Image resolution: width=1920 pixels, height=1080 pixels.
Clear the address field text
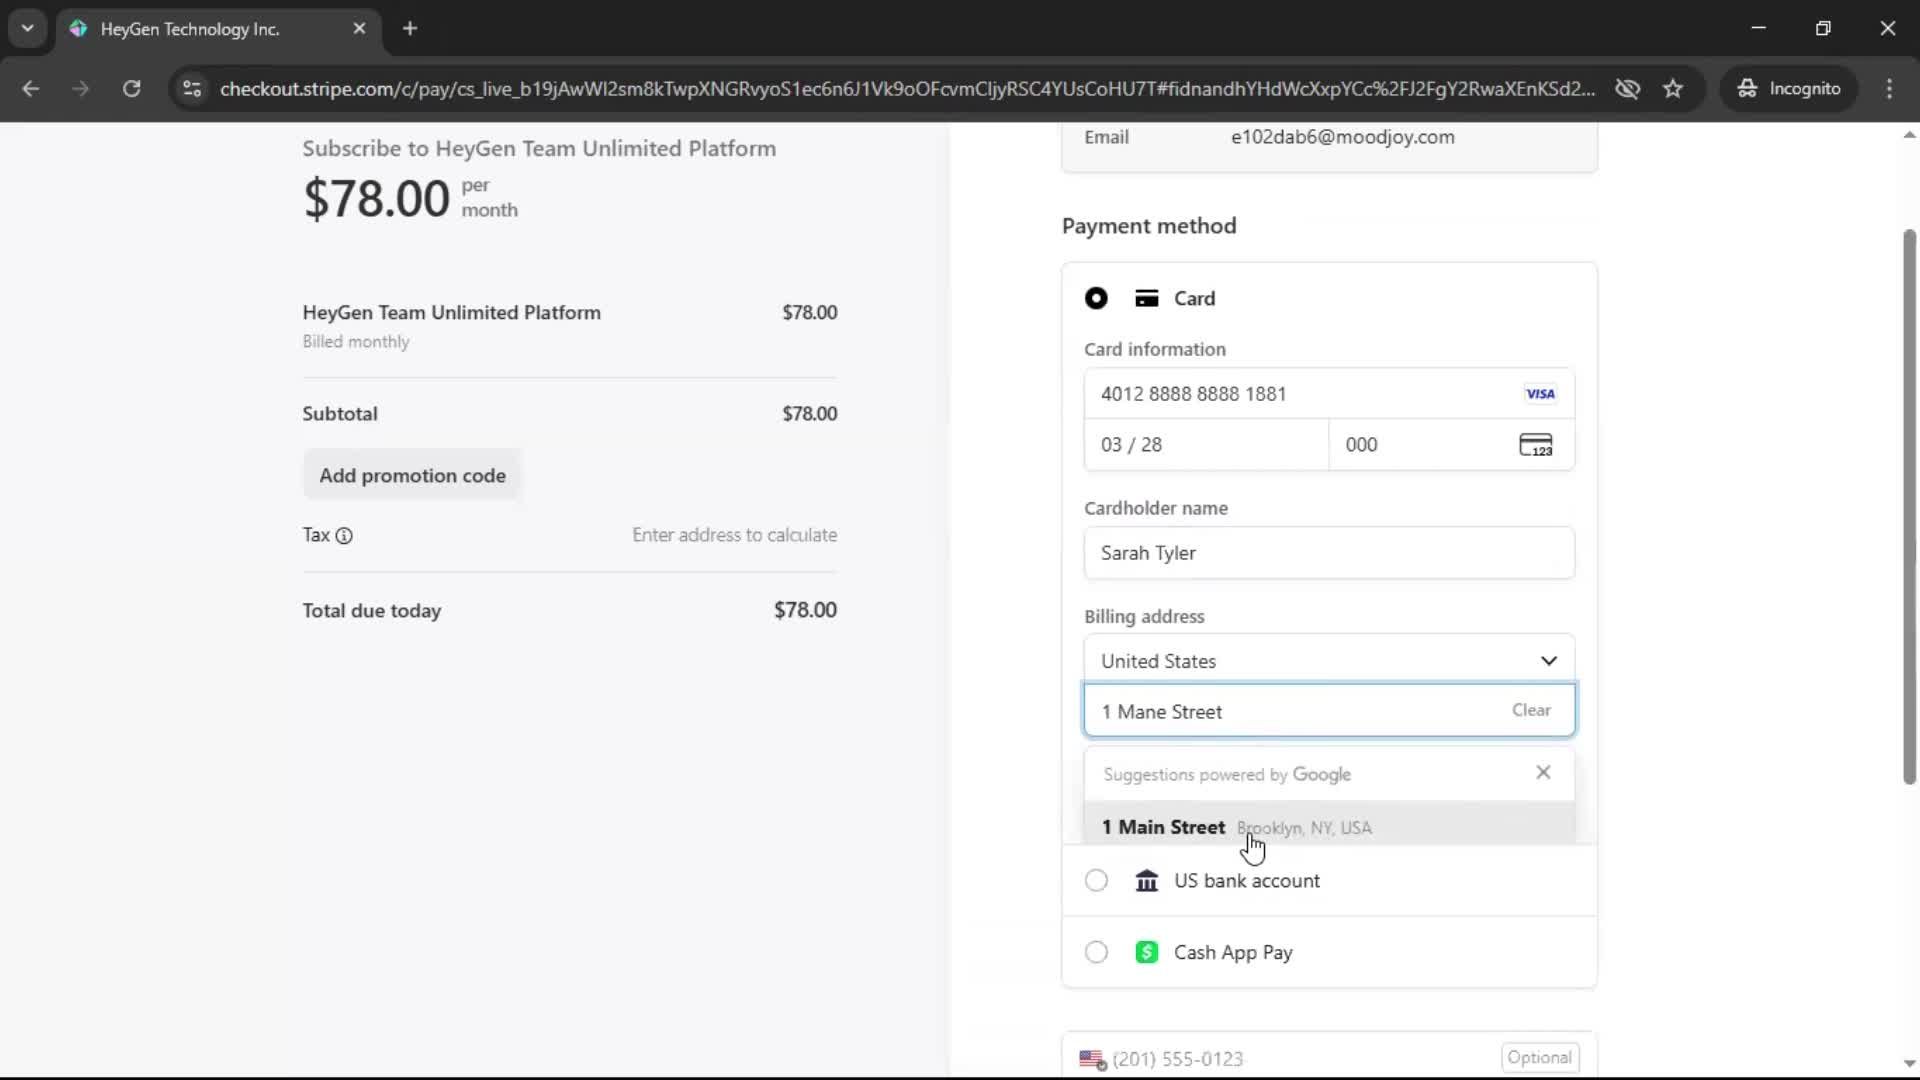tap(1530, 710)
